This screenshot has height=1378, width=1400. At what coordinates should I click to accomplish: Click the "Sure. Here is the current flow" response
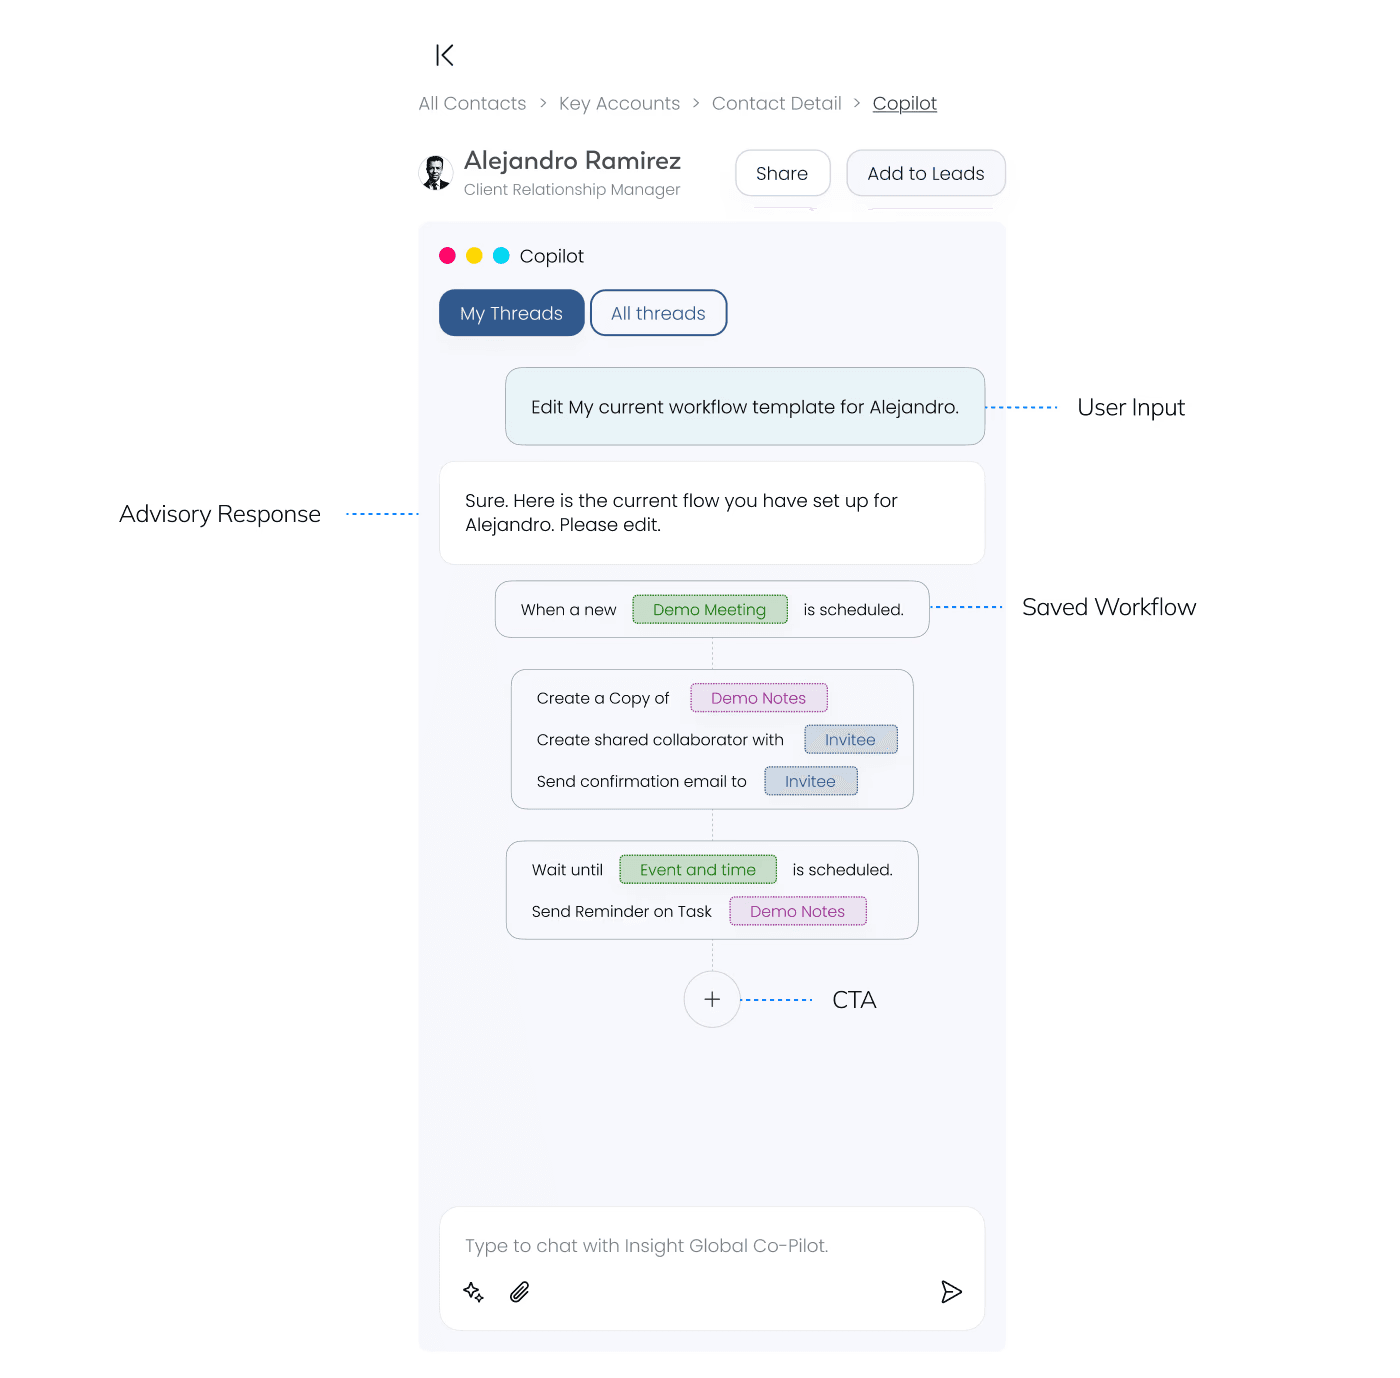pos(712,513)
